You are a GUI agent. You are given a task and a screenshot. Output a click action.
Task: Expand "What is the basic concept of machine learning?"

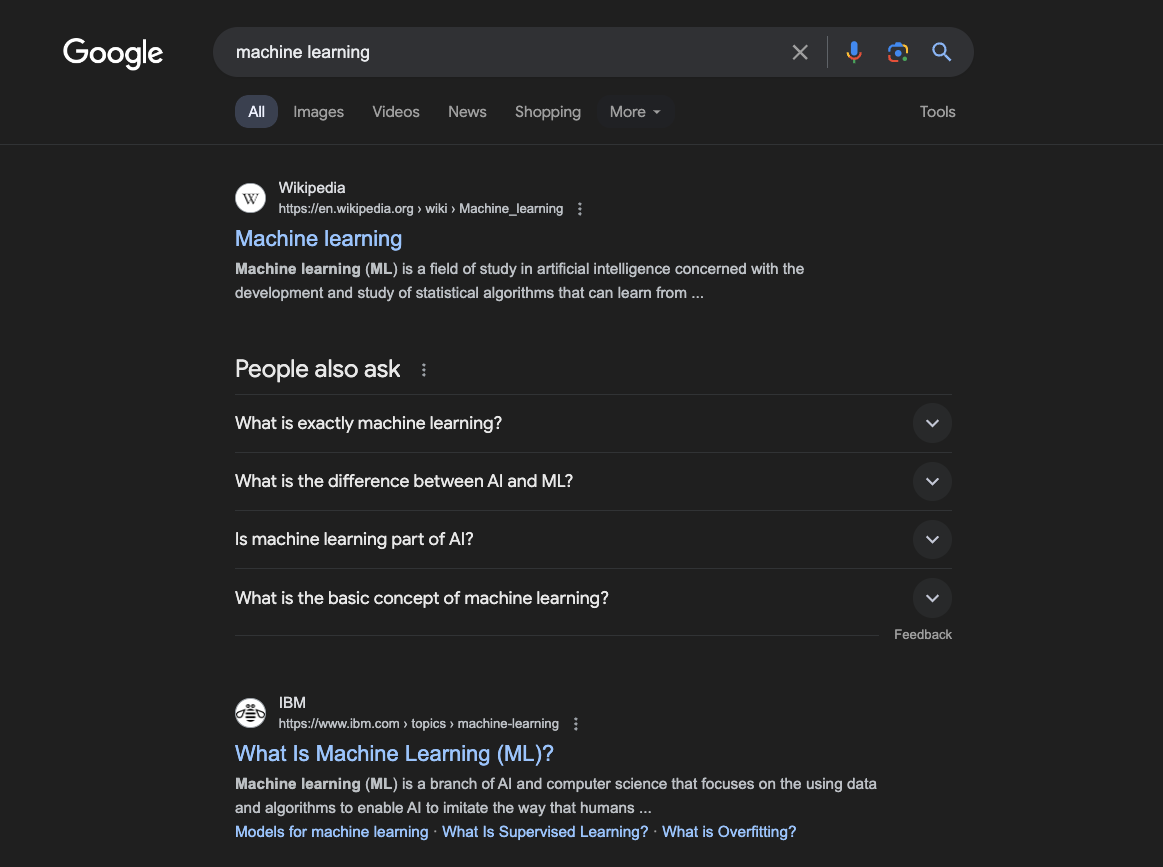point(593,598)
